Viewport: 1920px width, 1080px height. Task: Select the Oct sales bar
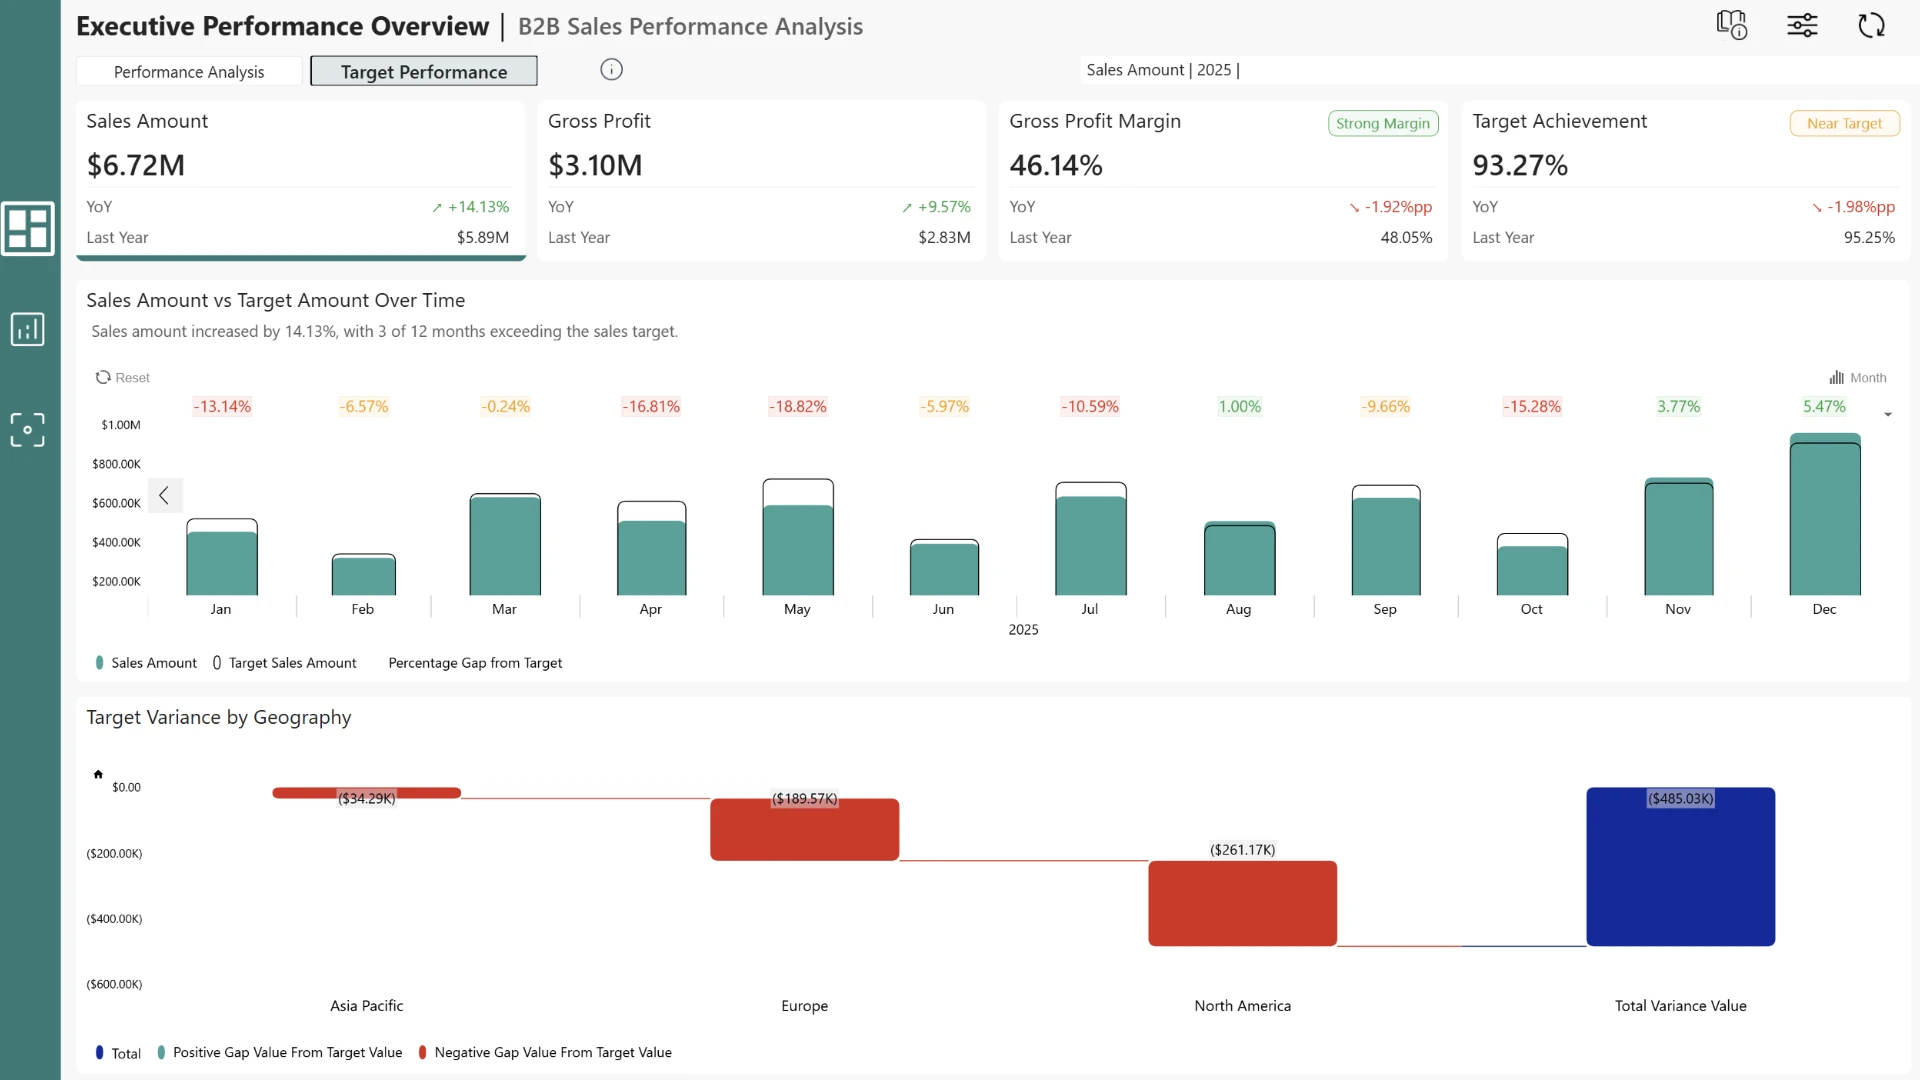pos(1532,571)
